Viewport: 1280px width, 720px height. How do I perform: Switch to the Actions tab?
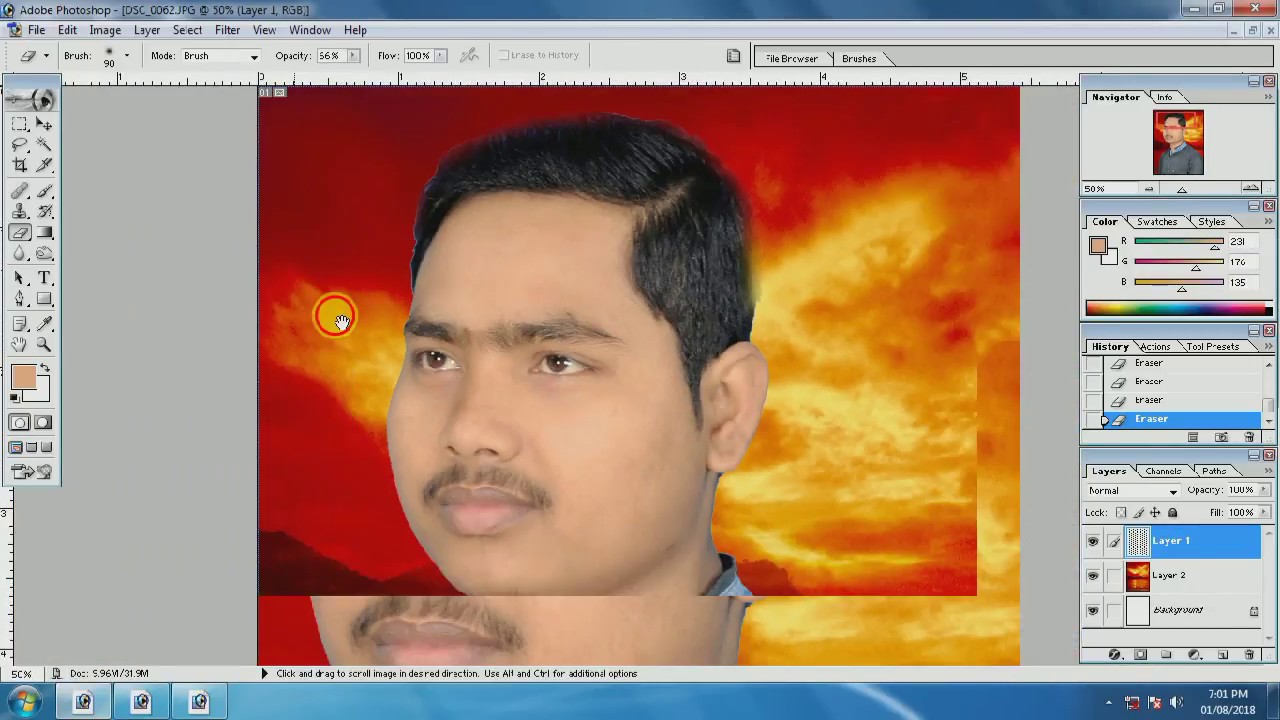coord(1154,347)
